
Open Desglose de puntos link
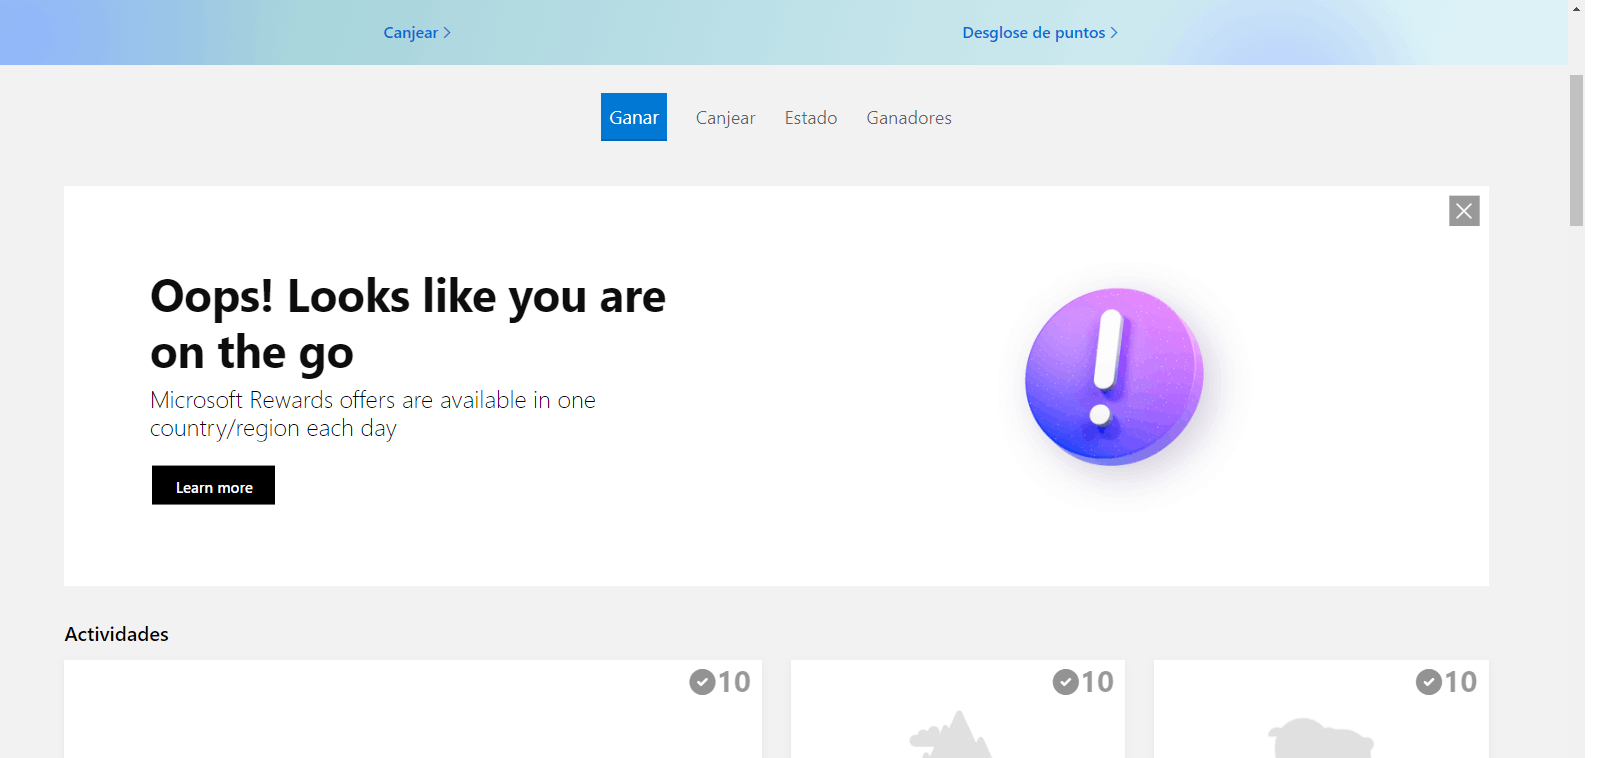pyautogui.click(x=1040, y=32)
